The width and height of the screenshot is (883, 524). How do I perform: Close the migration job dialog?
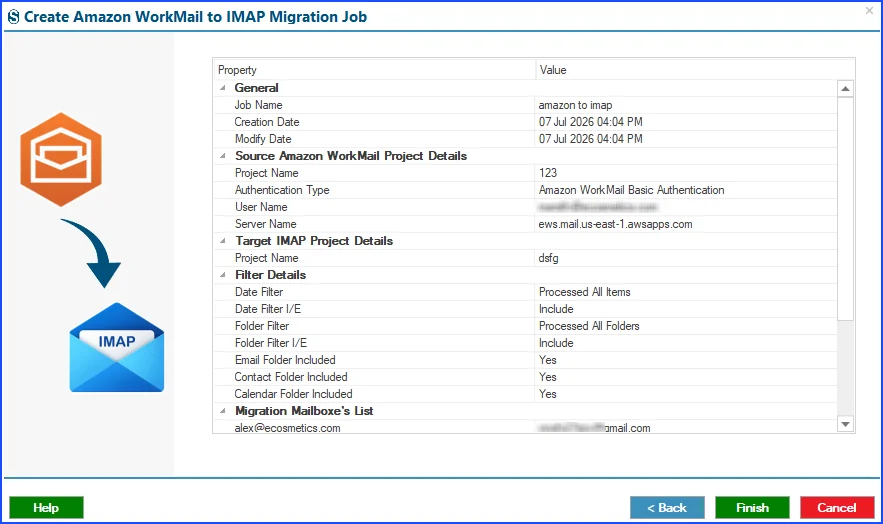[x=869, y=11]
